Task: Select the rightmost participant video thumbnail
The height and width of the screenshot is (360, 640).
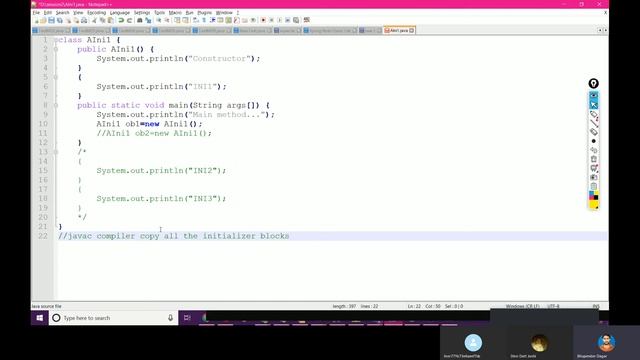Action: click(606, 342)
